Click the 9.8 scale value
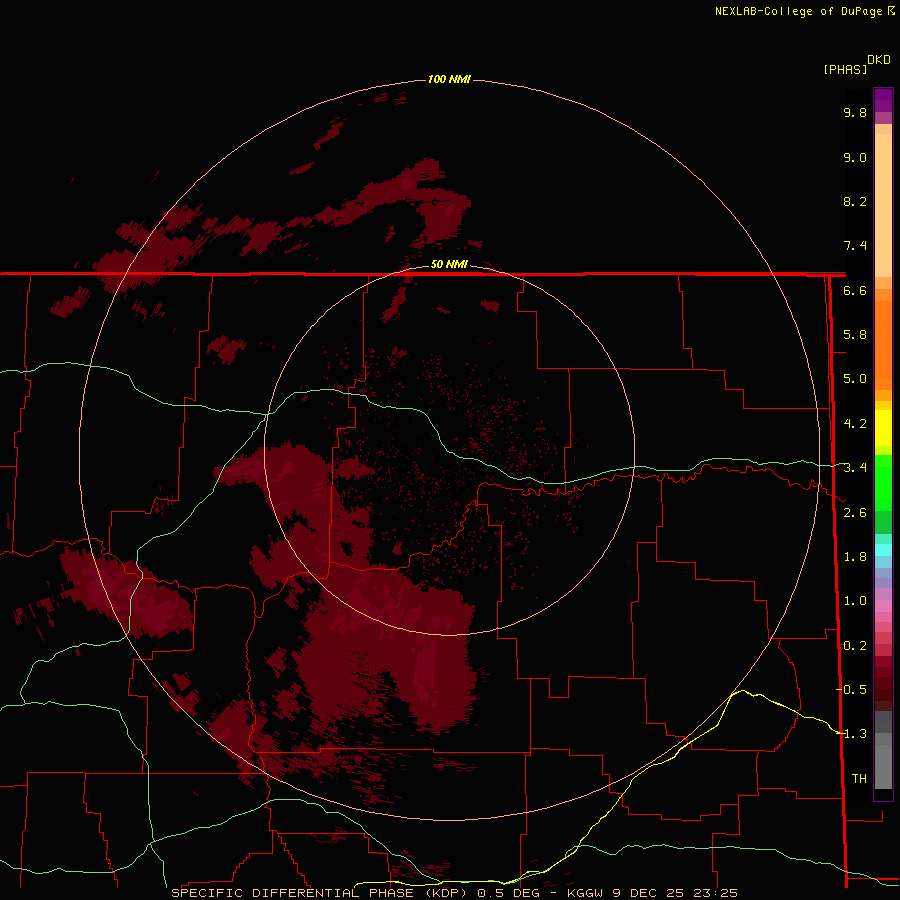This screenshot has width=900, height=900. (x=855, y=112)
